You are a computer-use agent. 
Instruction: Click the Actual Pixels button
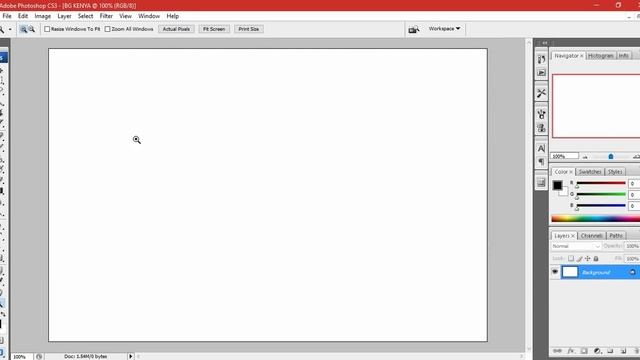click(x=176, y=29)
